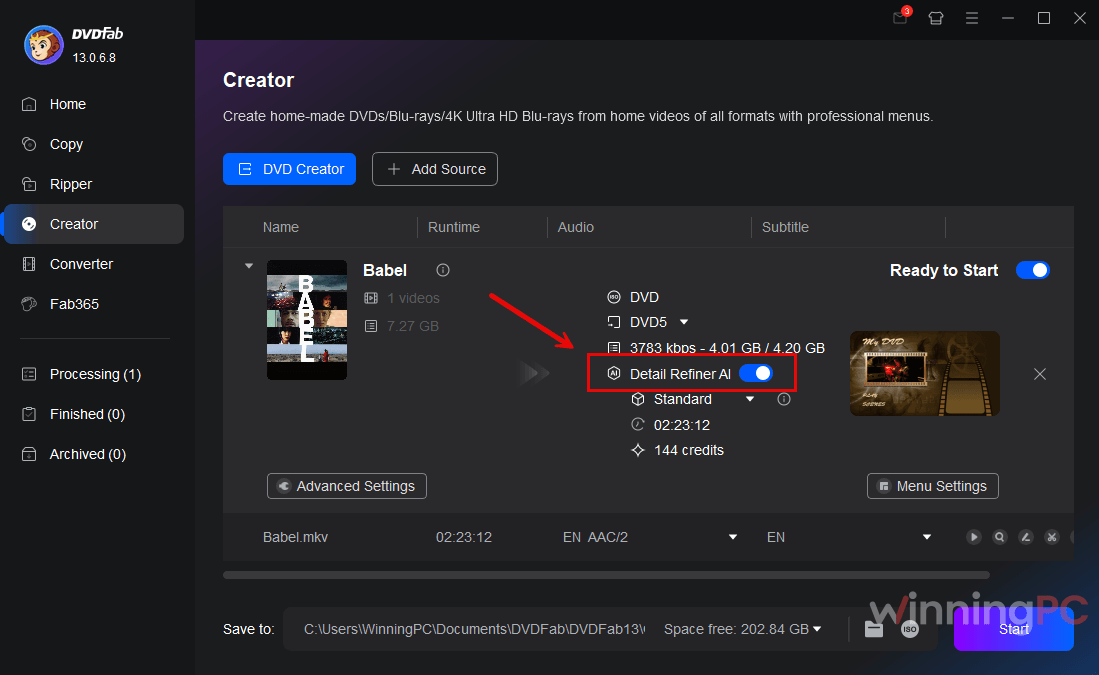
Task: Click the Babel.mkv file name
Action: pos(295,537)
